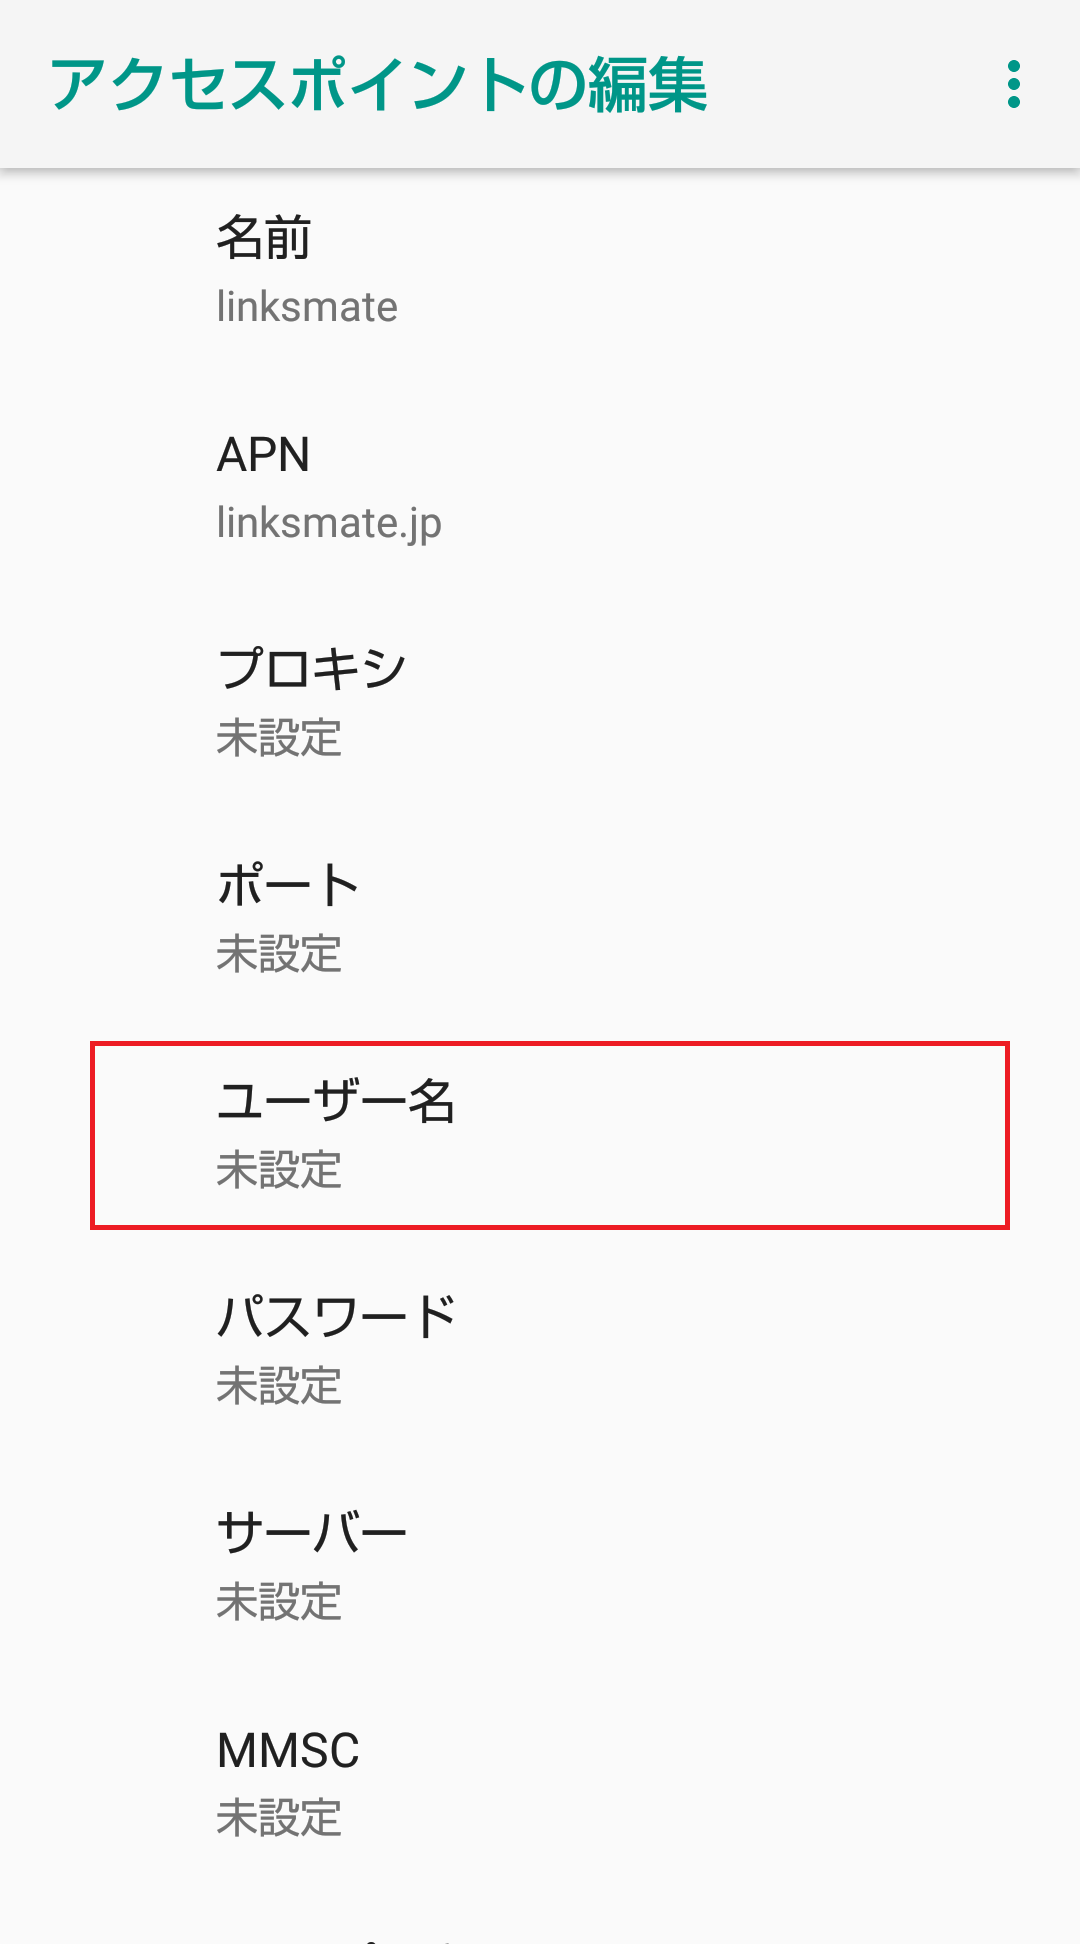1080x1944 pixels.
Task: Tap 未設定 below プロキシ
Action: pos(280,740)
